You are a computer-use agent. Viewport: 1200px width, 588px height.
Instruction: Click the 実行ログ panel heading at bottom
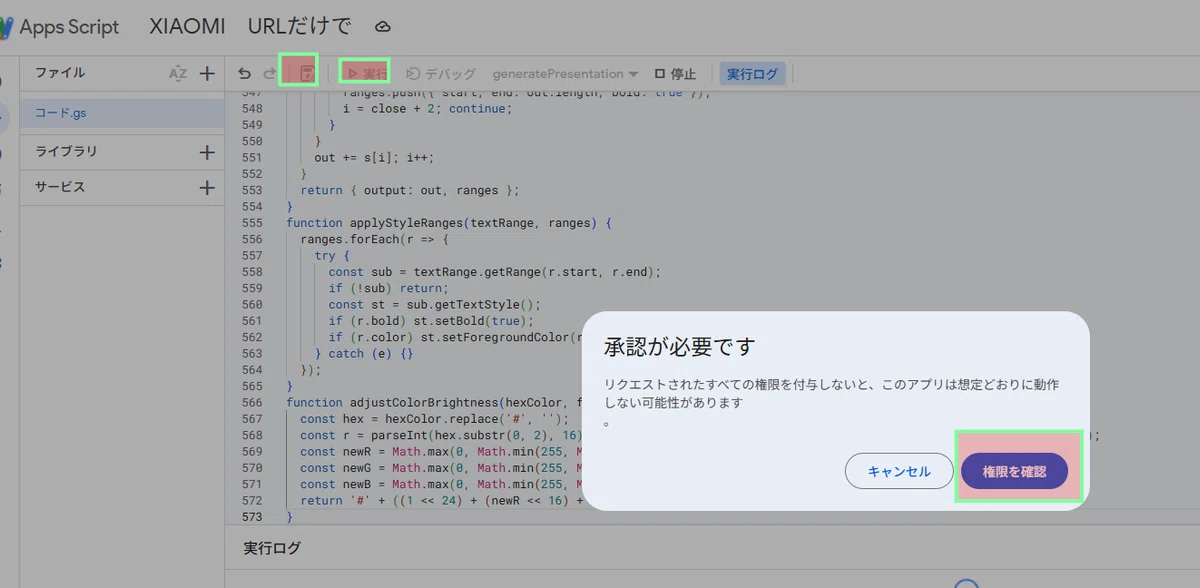(272, 548)
